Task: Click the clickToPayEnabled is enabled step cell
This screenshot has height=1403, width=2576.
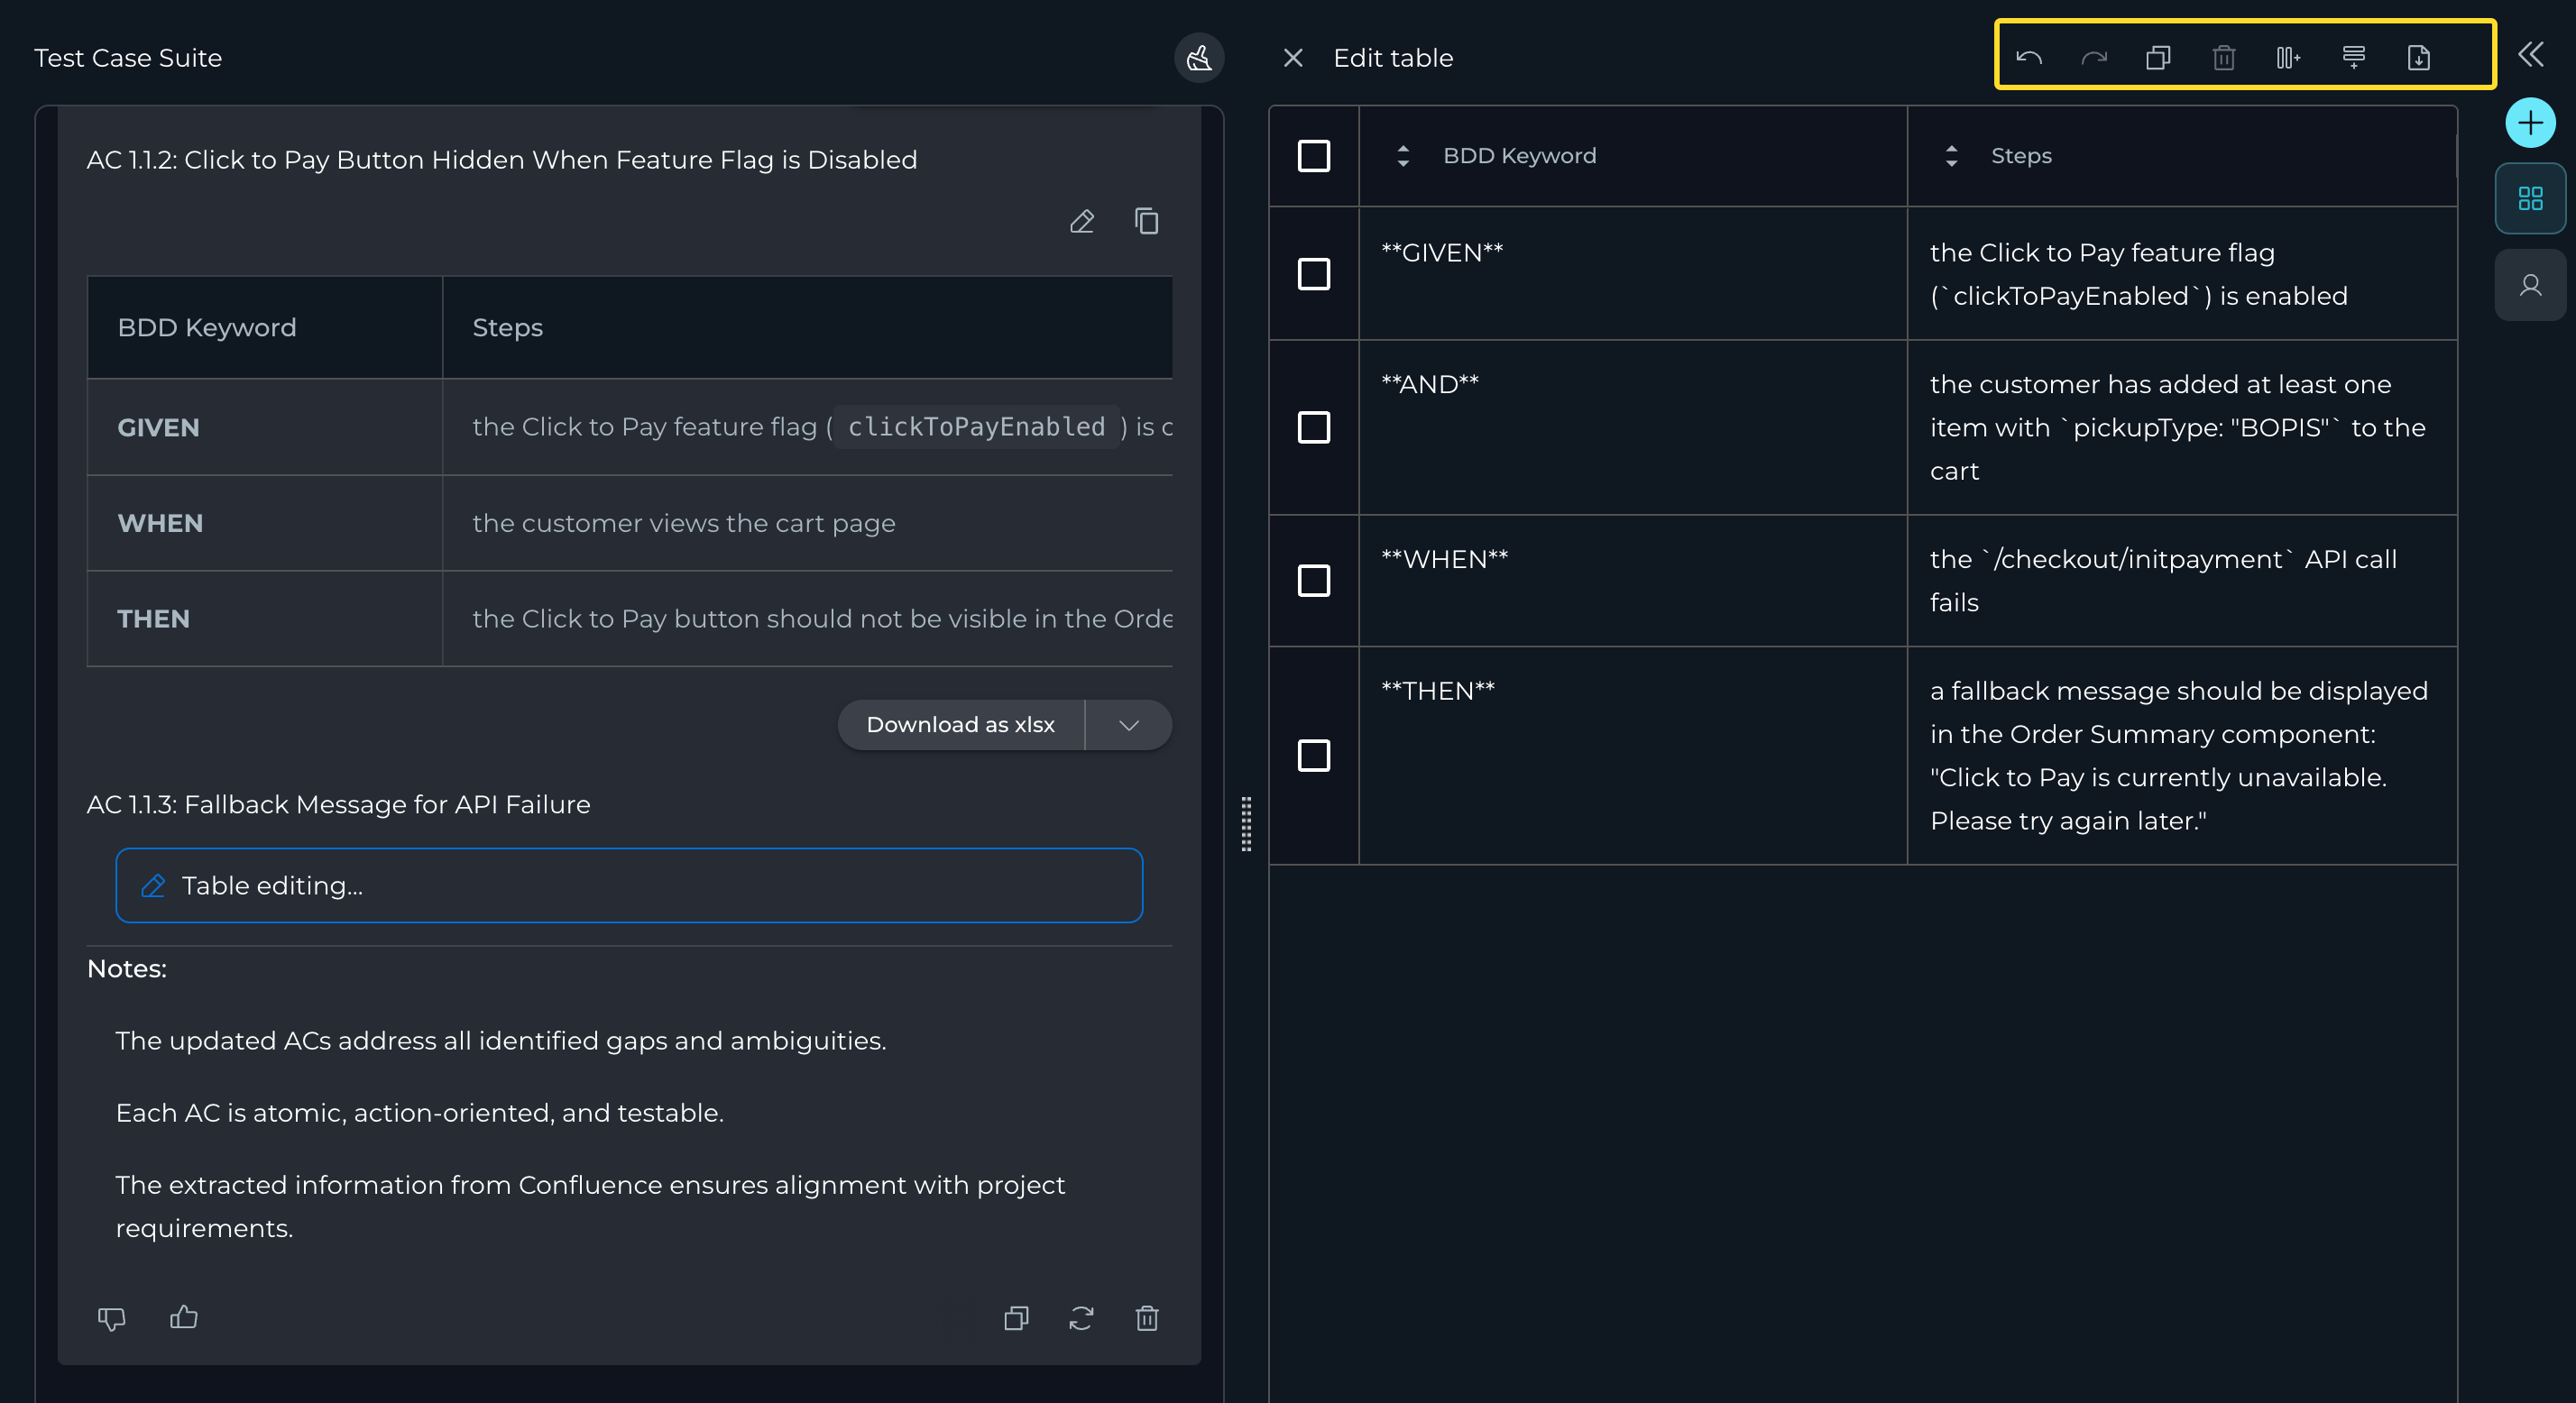Action: (2182, 273)
